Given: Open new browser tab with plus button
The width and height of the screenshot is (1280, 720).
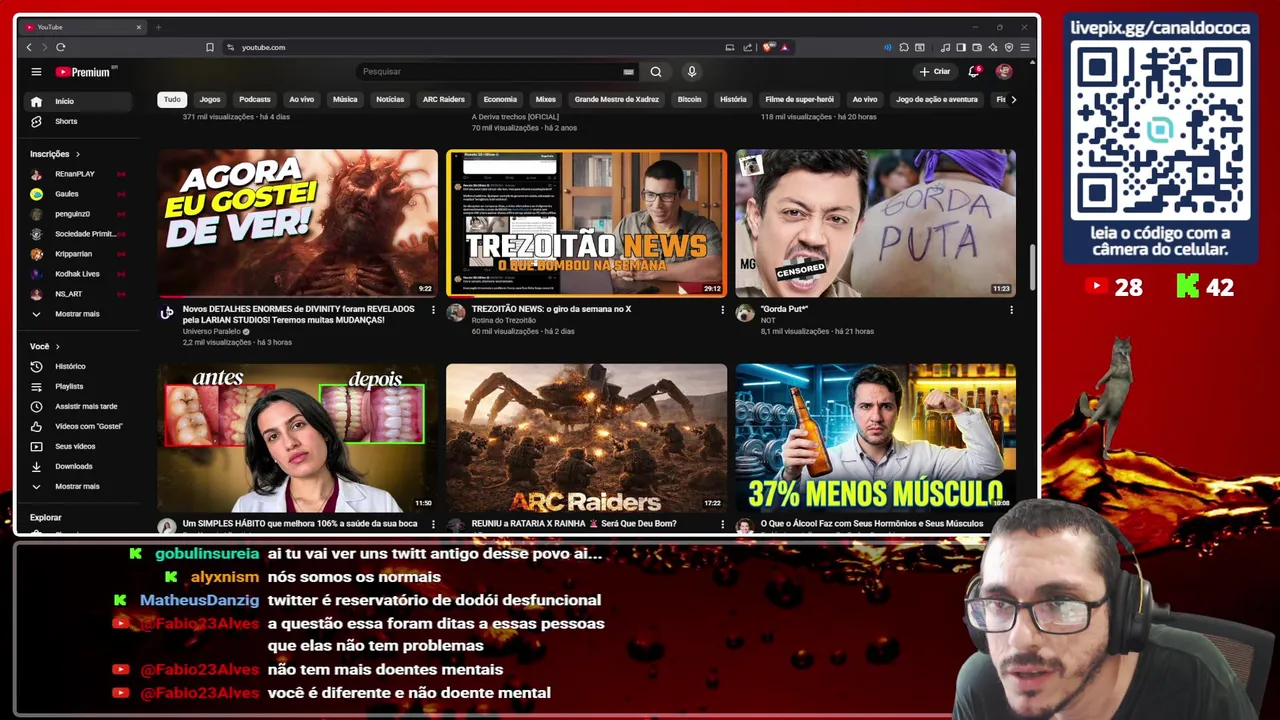Looking at the screenshot, I should (158, 27).
